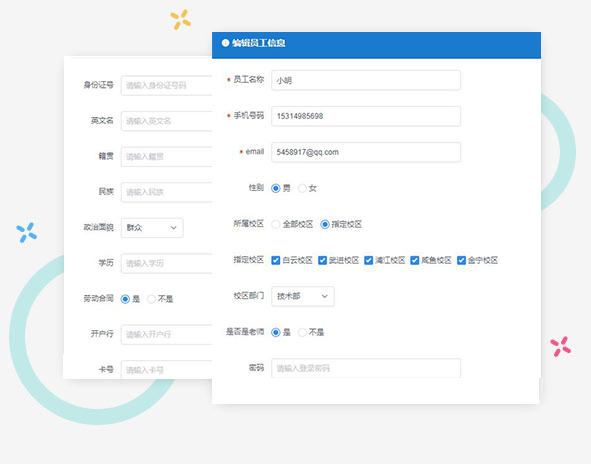Click the 劳动合同 label

pos(98,299)
